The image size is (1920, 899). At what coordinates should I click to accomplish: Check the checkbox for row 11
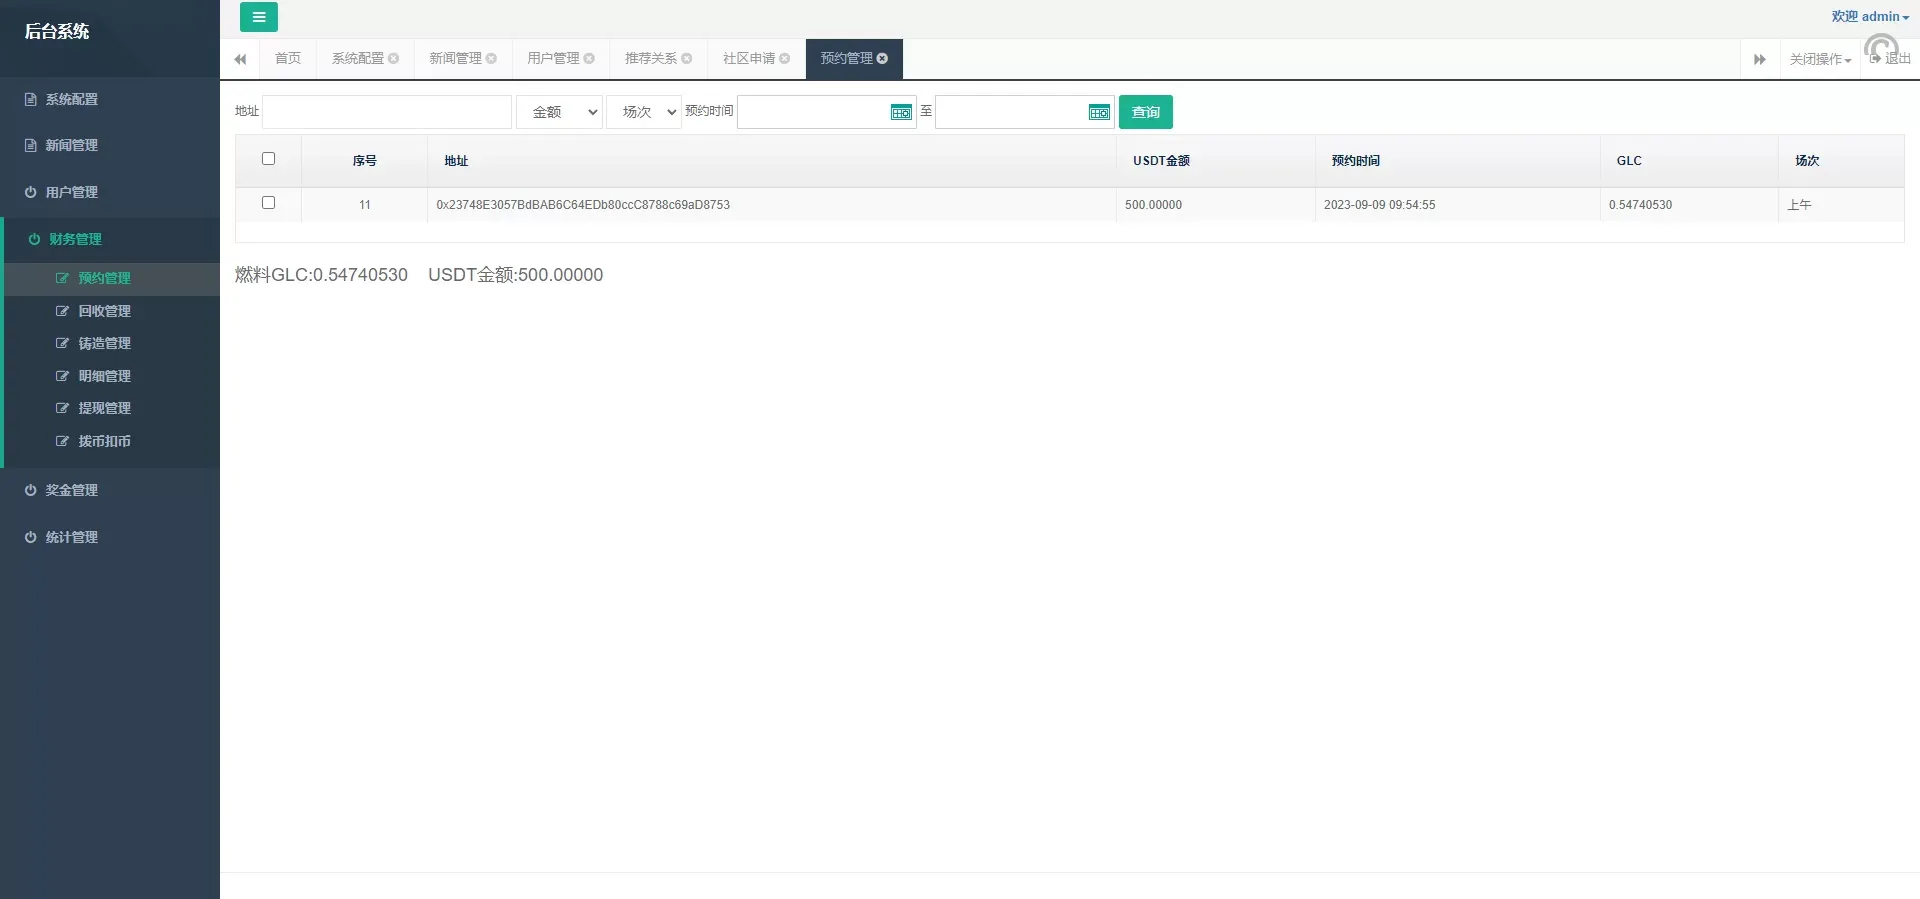[268, 203]
